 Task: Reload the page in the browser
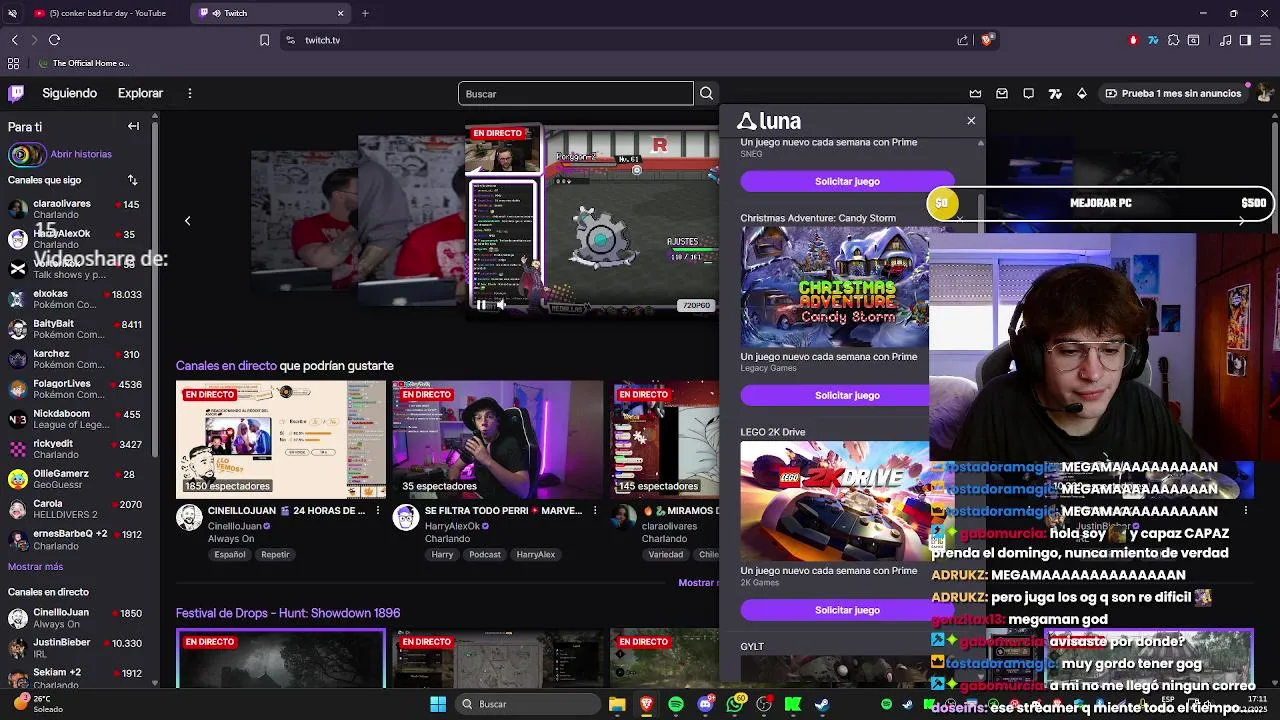[x=54, y=40]
